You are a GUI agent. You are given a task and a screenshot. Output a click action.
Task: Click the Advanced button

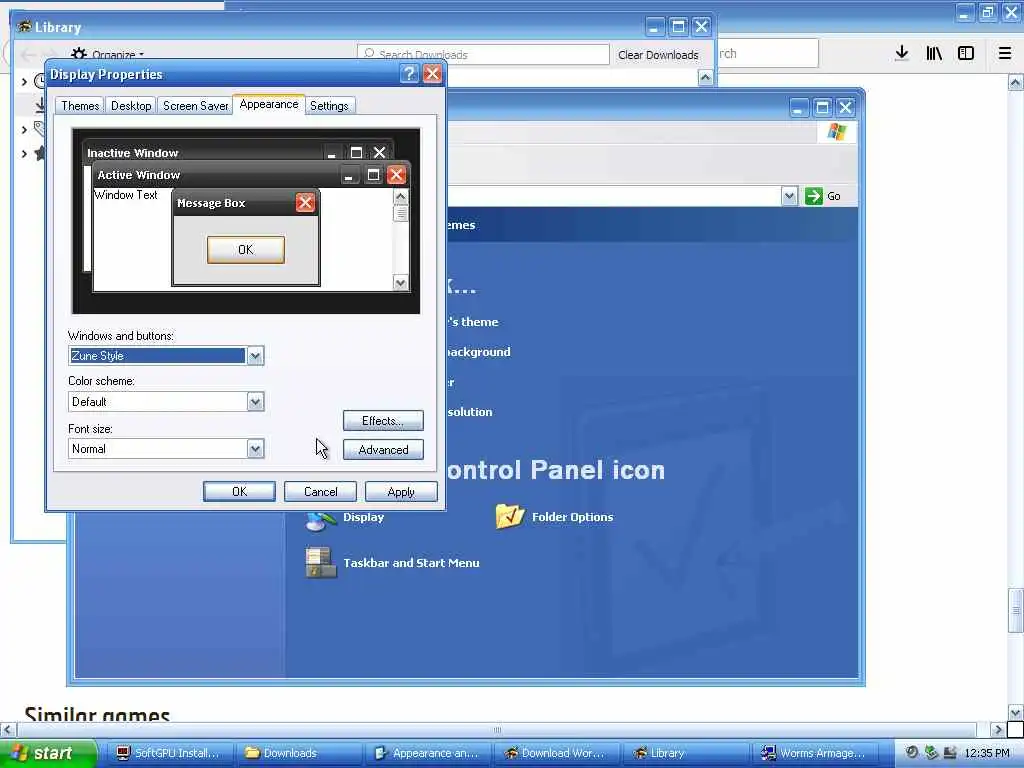click(x=383, y=450)
